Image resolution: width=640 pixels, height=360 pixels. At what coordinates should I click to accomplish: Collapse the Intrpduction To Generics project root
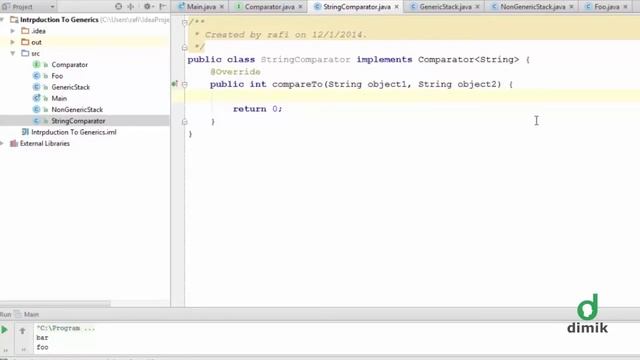pyautogui.click(x=2, y=20)
